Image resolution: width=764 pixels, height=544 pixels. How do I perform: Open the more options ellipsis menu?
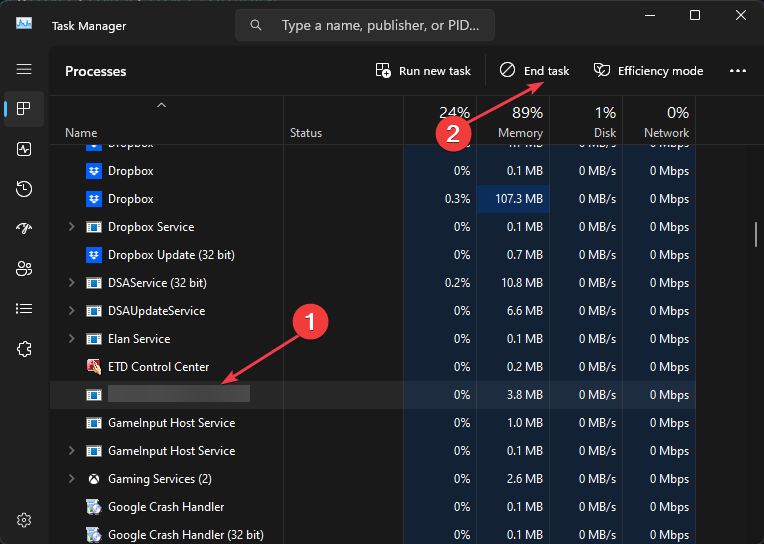[738, 71]
